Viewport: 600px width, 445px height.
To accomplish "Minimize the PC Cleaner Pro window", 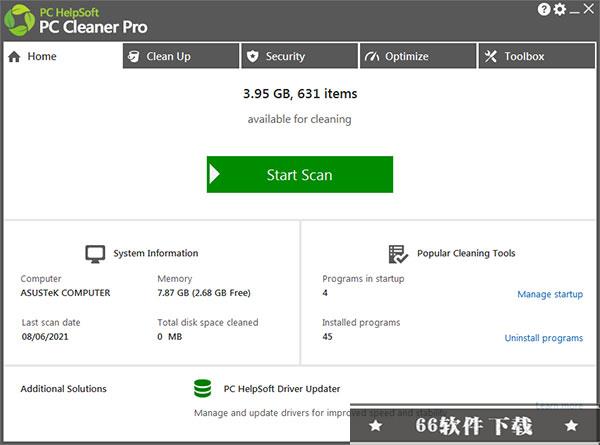I will point(574,11).
